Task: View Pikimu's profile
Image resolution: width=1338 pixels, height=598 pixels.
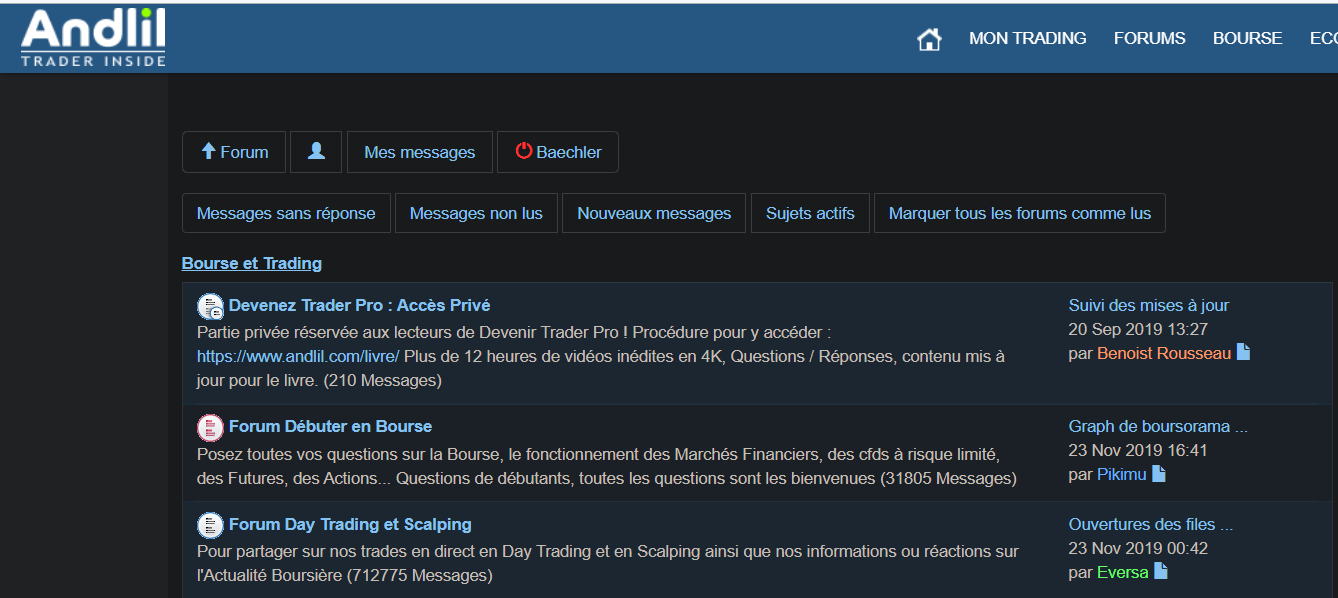Action: (x=1122, y=474)
